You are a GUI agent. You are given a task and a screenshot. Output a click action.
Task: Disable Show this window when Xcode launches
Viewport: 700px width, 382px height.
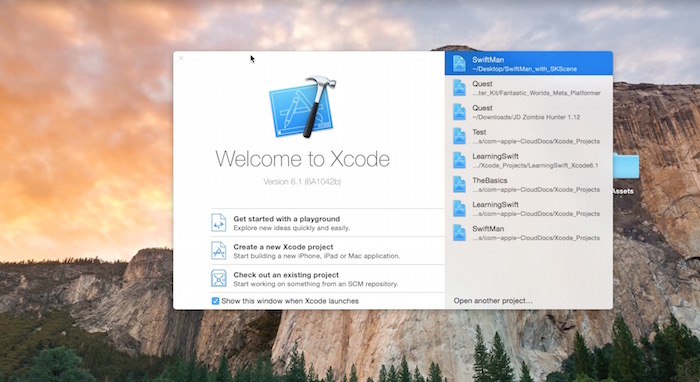click(215, 301)
